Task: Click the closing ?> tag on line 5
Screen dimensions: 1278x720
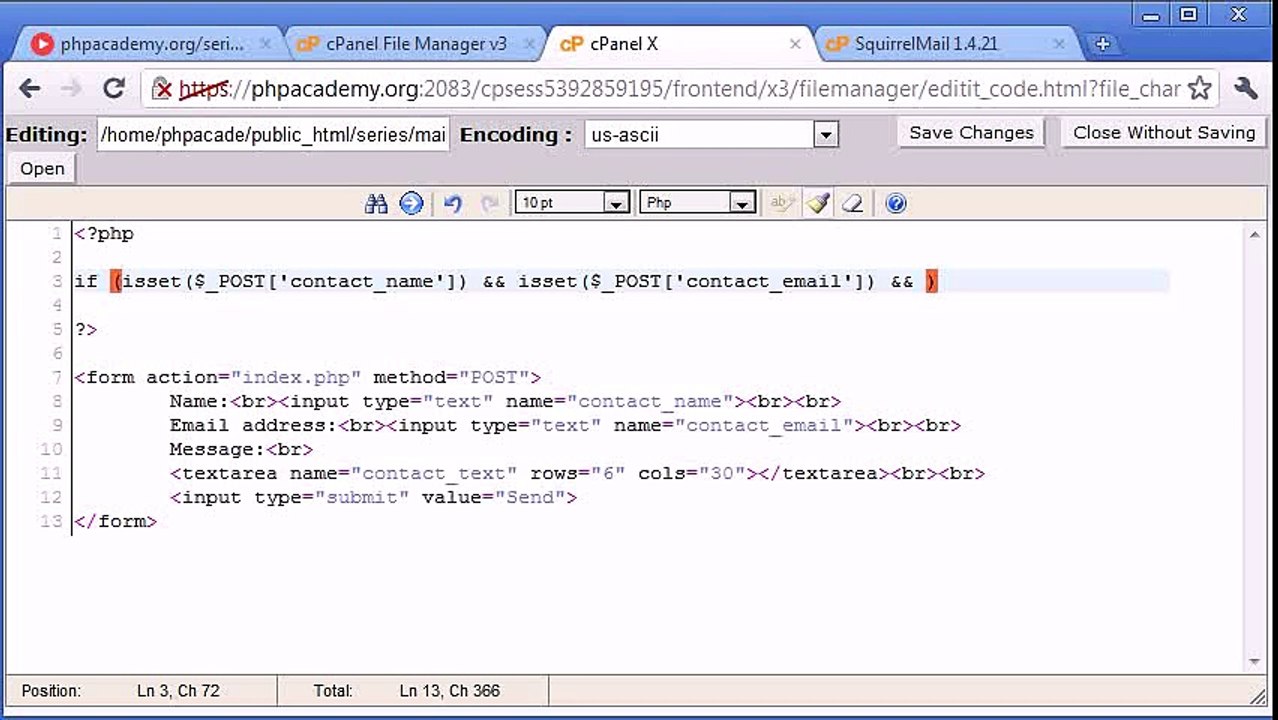Action: click(86, 329)
